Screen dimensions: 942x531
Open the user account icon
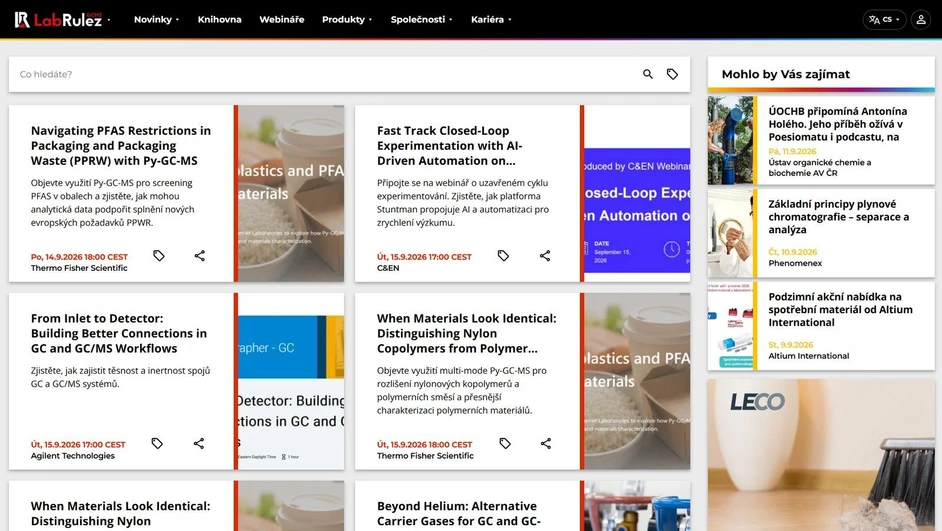[920, 19]
